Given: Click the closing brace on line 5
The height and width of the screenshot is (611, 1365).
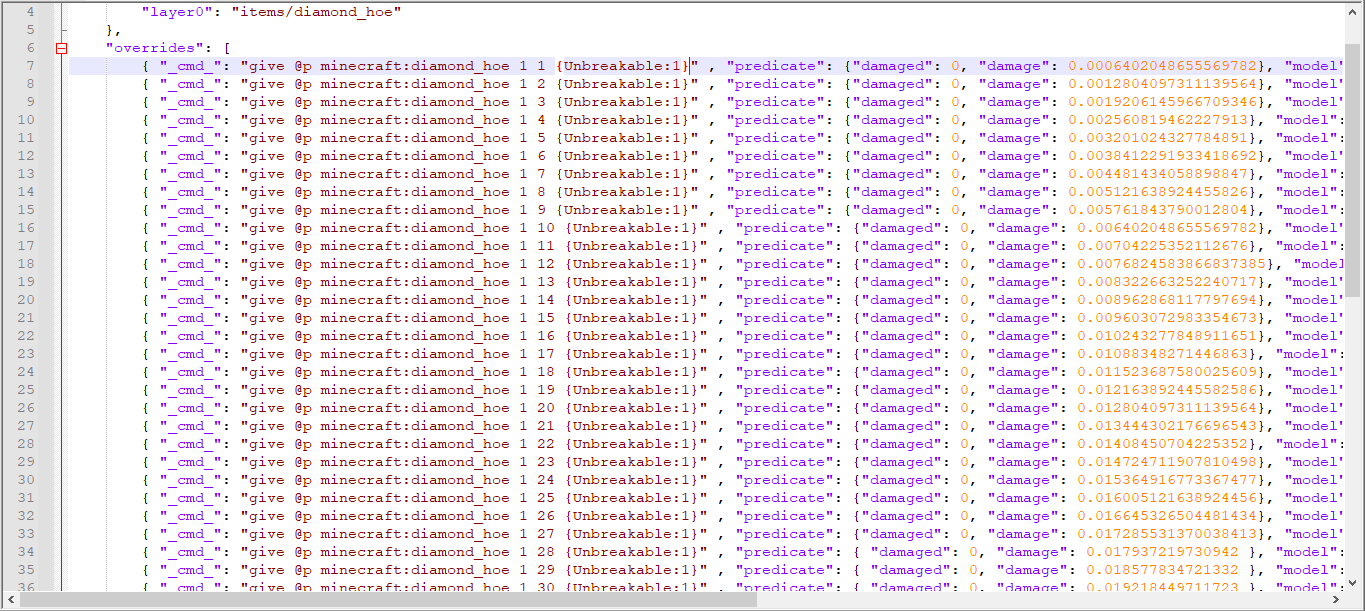Looking at the screenshot, I should (110, 30).
